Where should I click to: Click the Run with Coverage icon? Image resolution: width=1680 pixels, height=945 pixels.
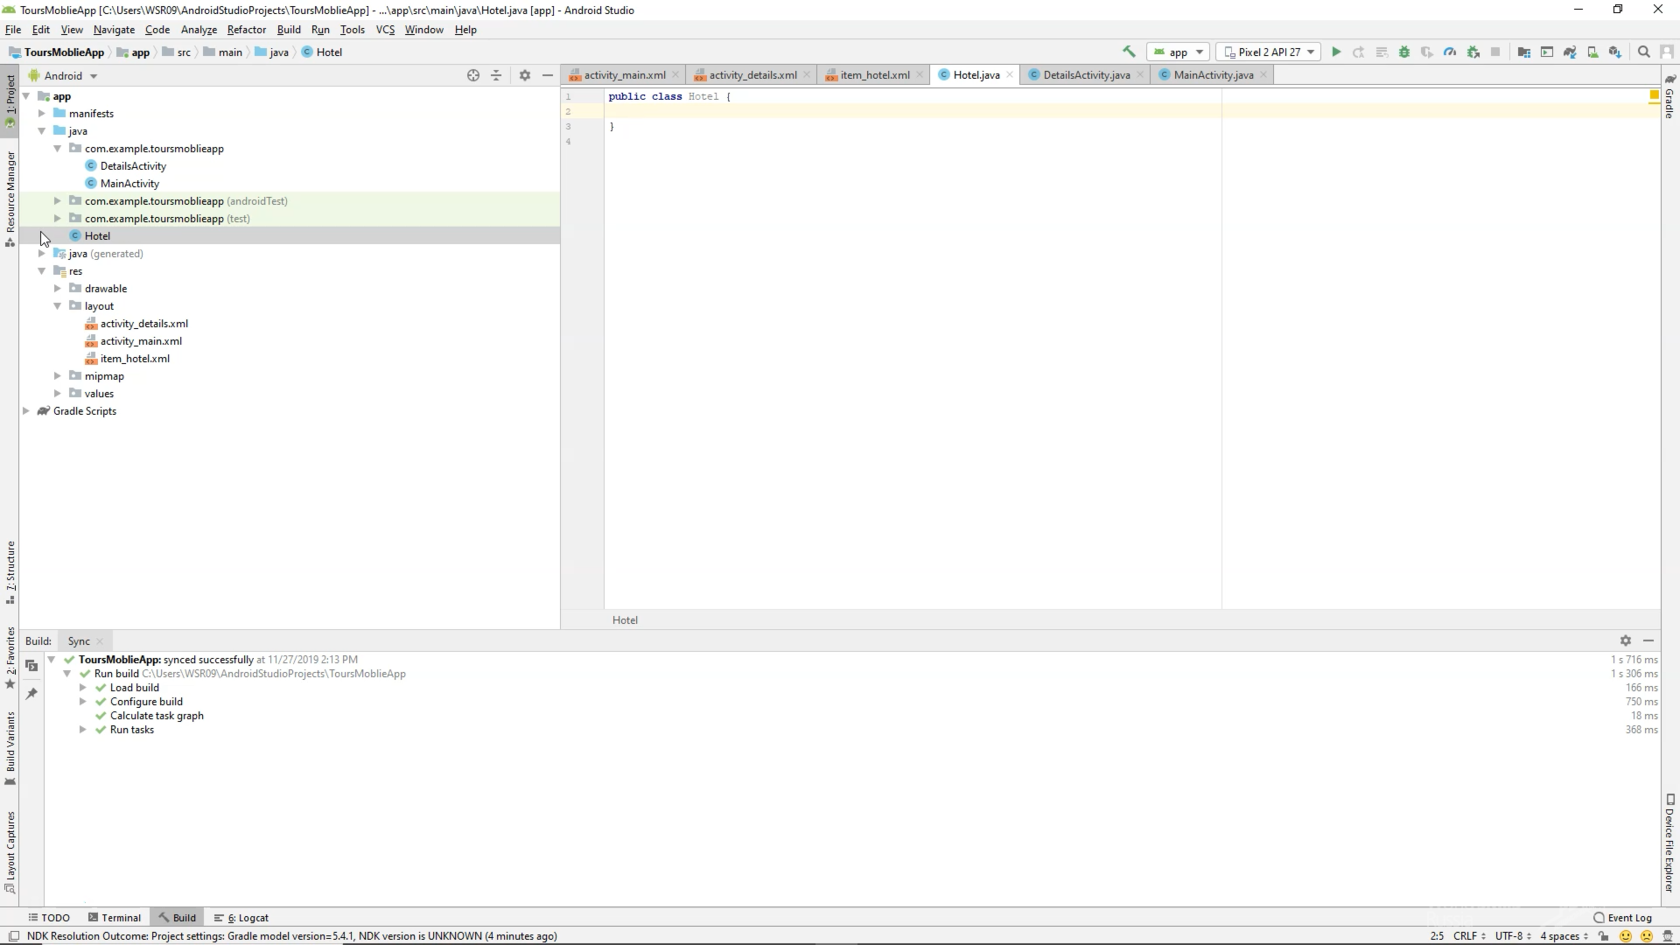[1427, 52]
